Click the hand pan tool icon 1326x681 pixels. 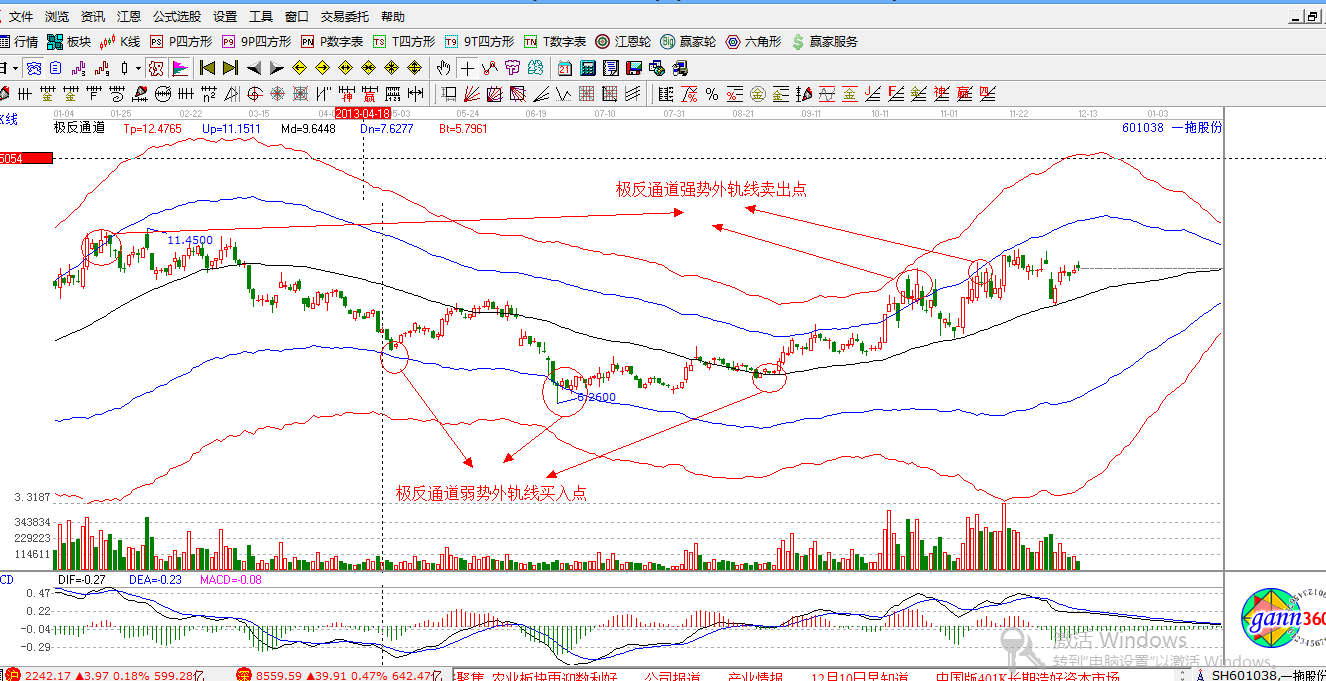coord(444,68)
